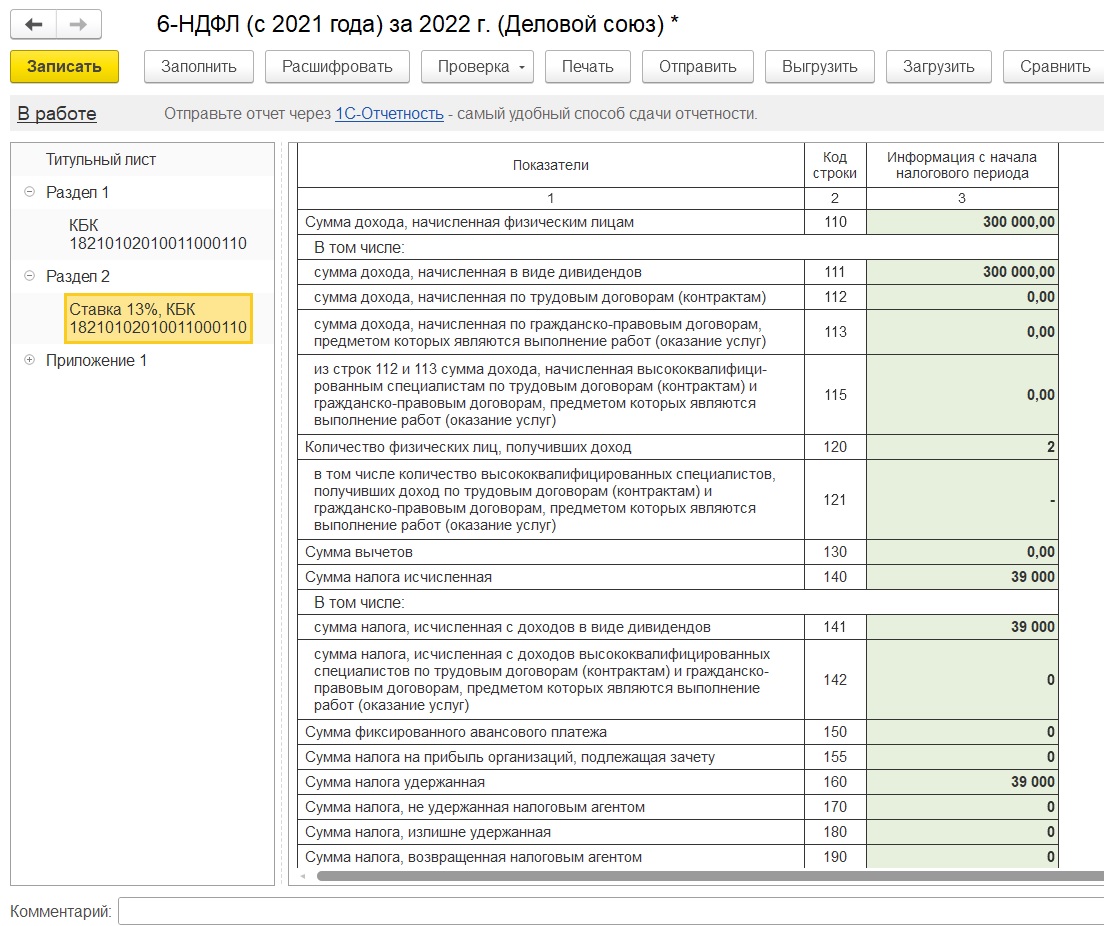Select the КБК item under Раздел 1
1104x926 pixels.
158,234
